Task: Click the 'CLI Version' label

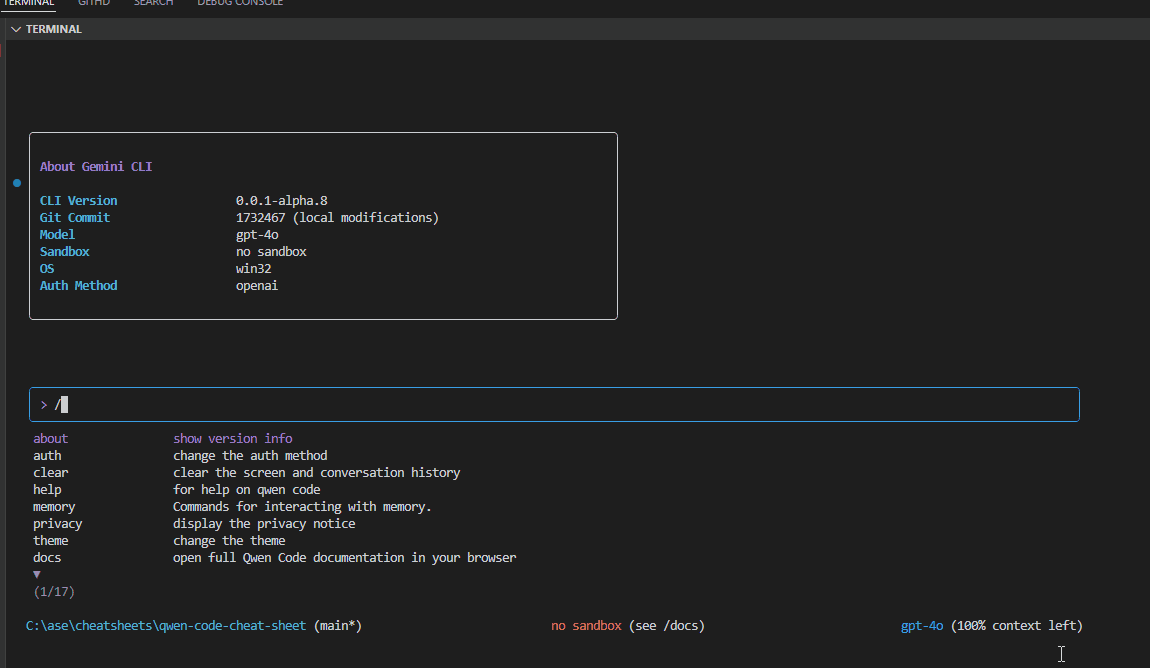Action: point(78,201)
